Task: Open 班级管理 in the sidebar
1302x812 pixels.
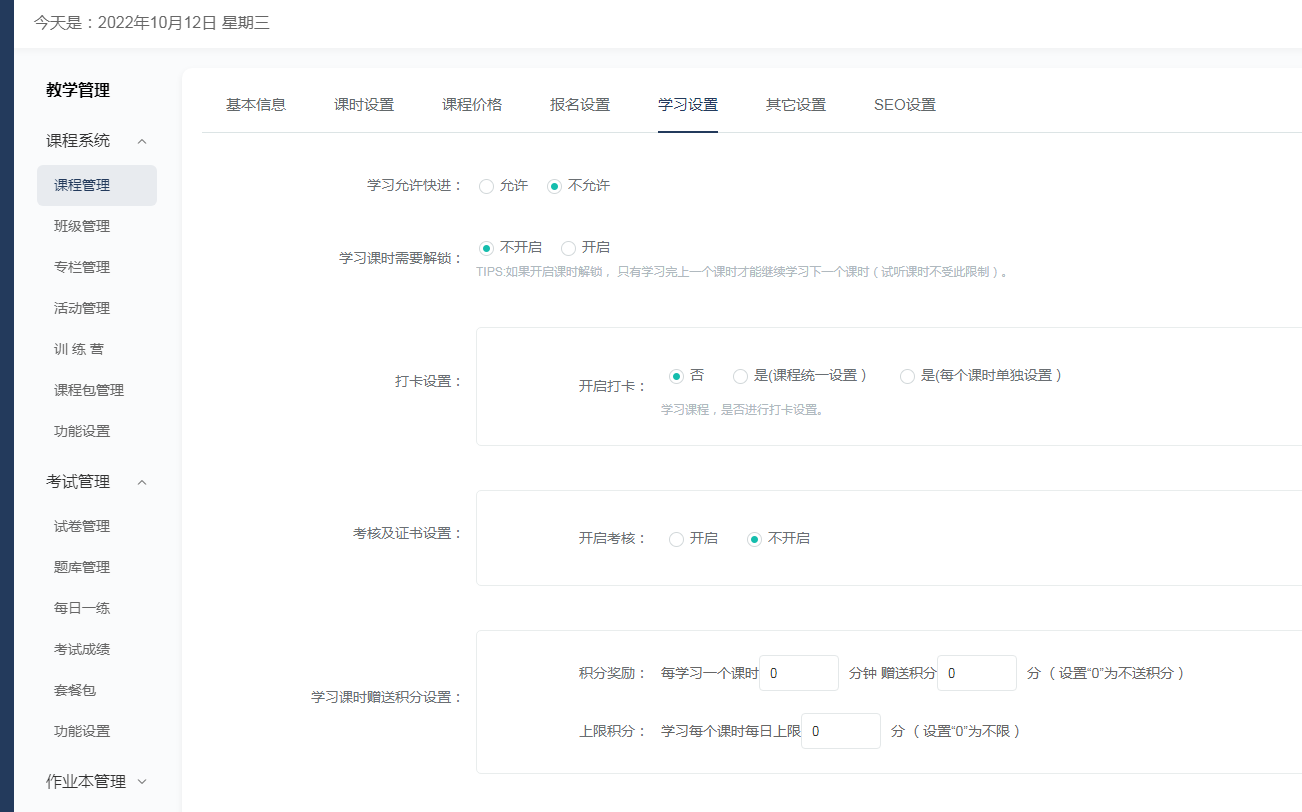Action: point(82,226)
